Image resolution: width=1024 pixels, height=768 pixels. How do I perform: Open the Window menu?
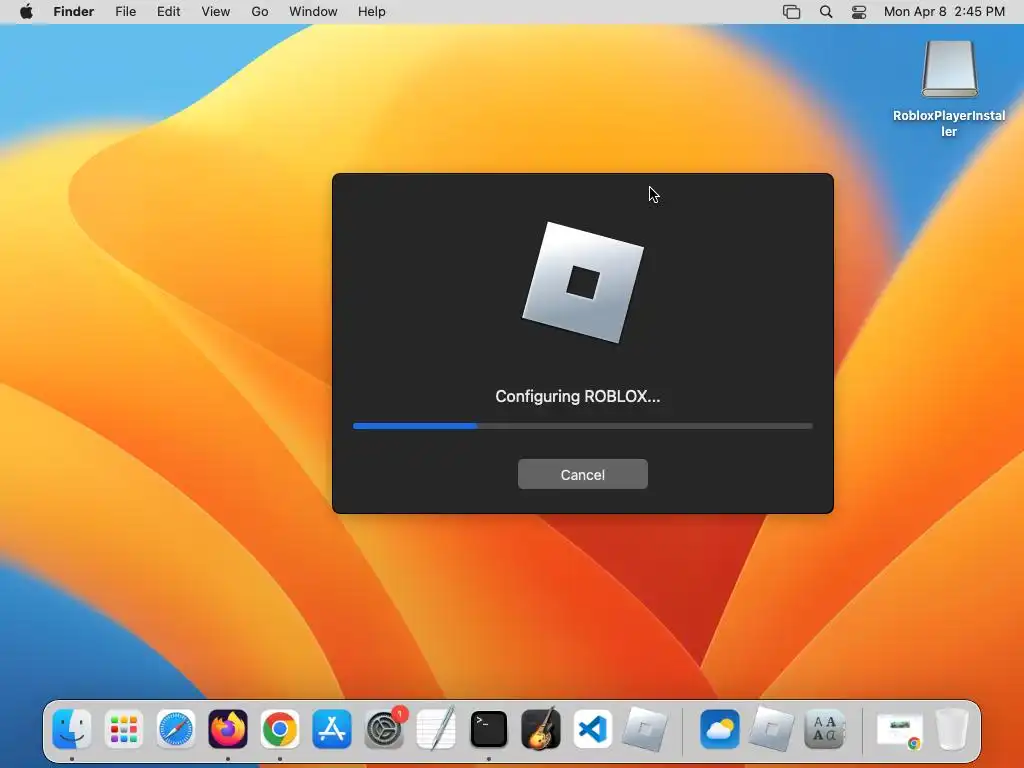pos(313,12)
